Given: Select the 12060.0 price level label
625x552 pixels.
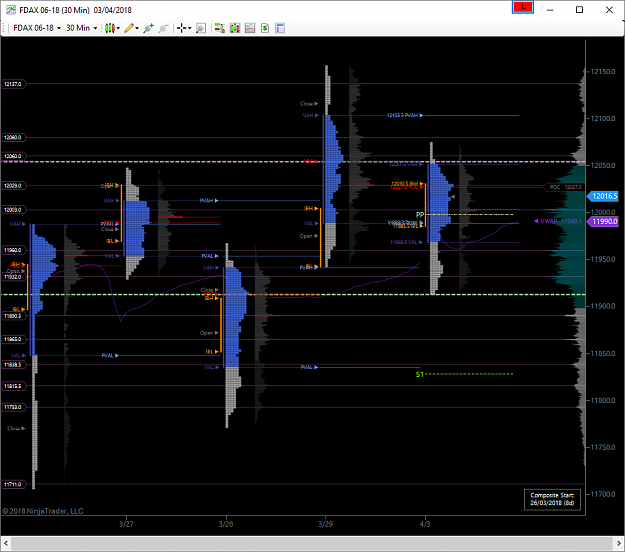Looking at the screenshot, I should [x=14, y=156].
